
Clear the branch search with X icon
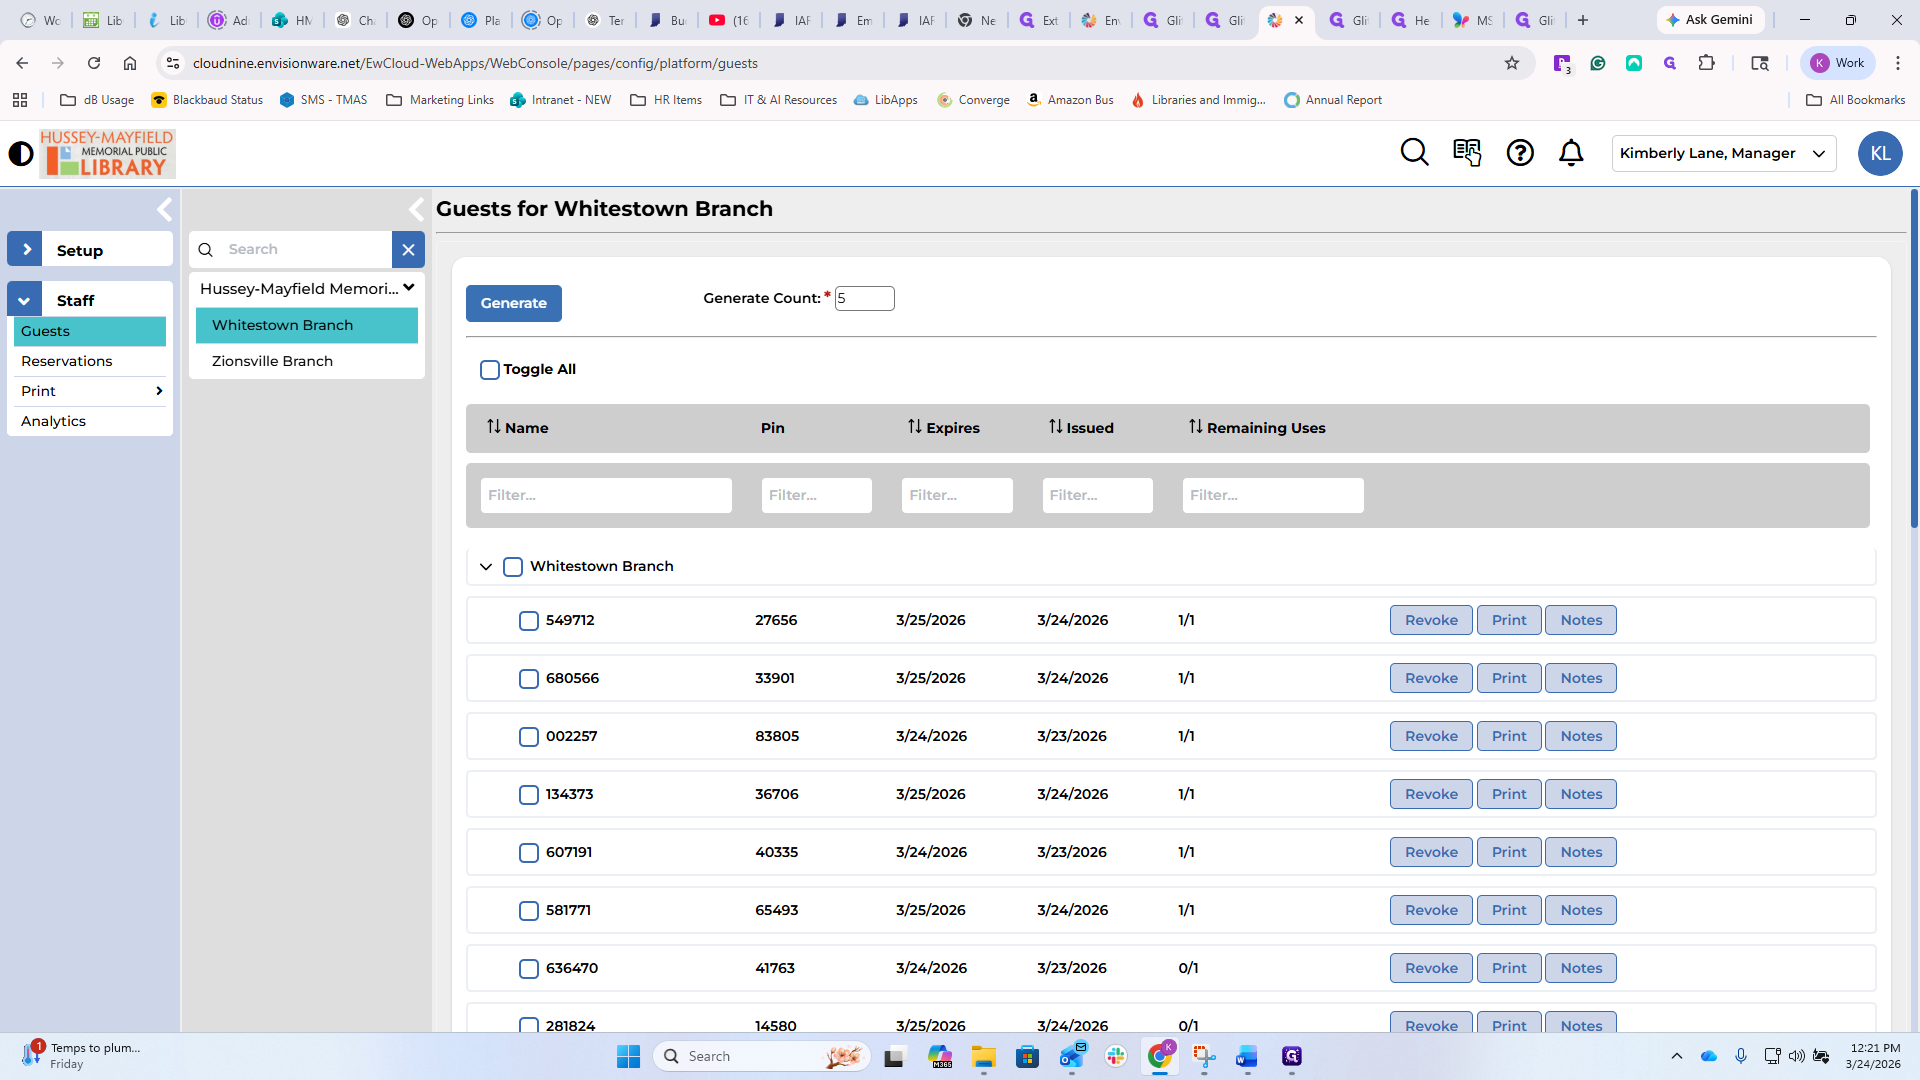click(x=408, y=250)
